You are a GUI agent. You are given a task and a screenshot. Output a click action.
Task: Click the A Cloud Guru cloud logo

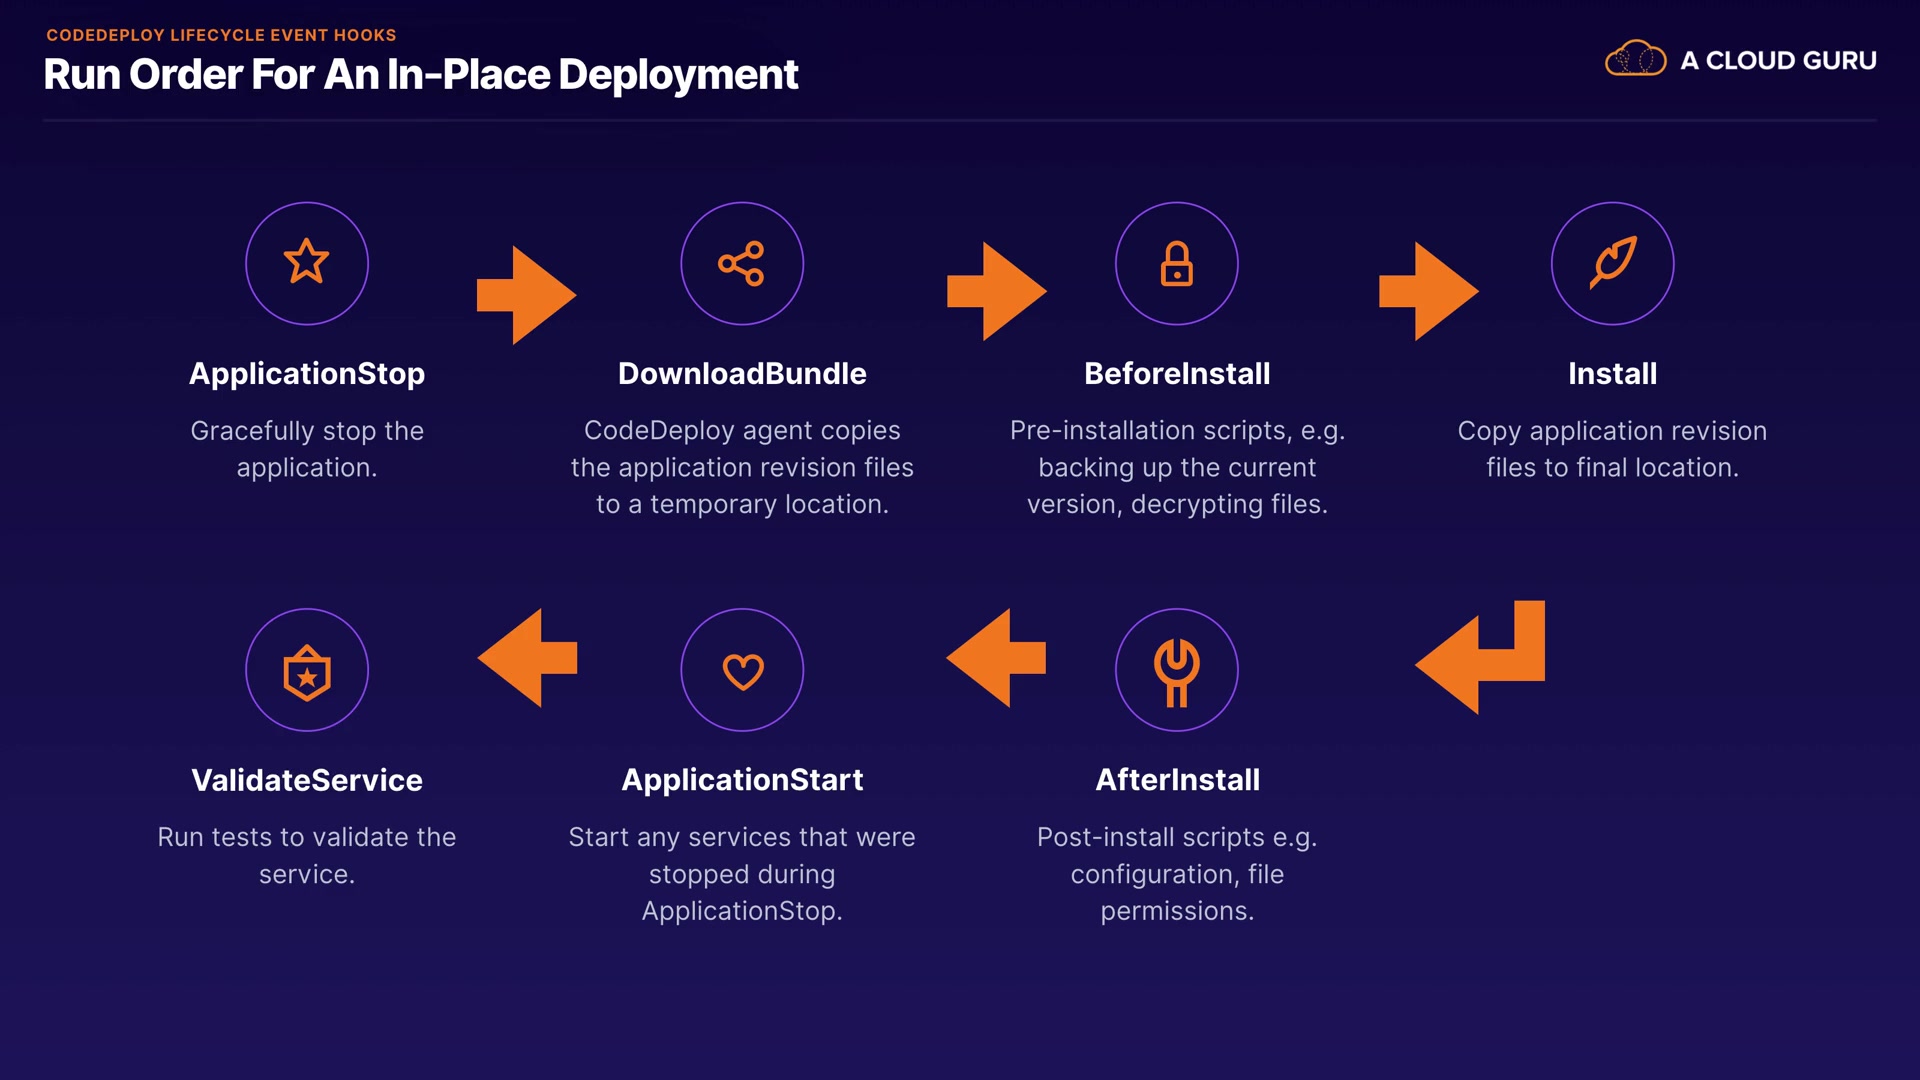coord(1635,59)
